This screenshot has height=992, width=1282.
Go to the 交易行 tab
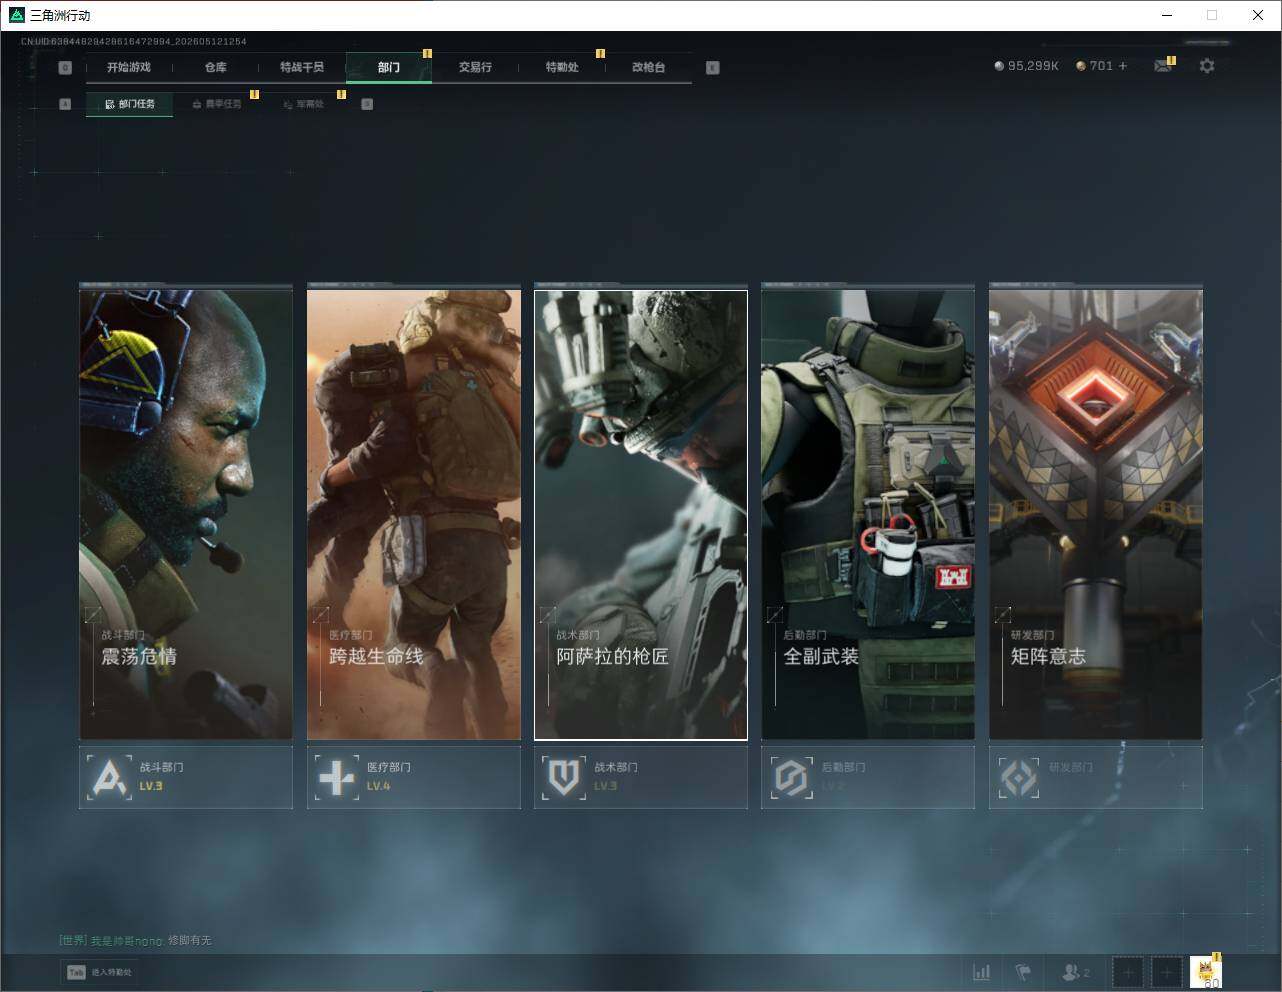[x=475, y=67]
